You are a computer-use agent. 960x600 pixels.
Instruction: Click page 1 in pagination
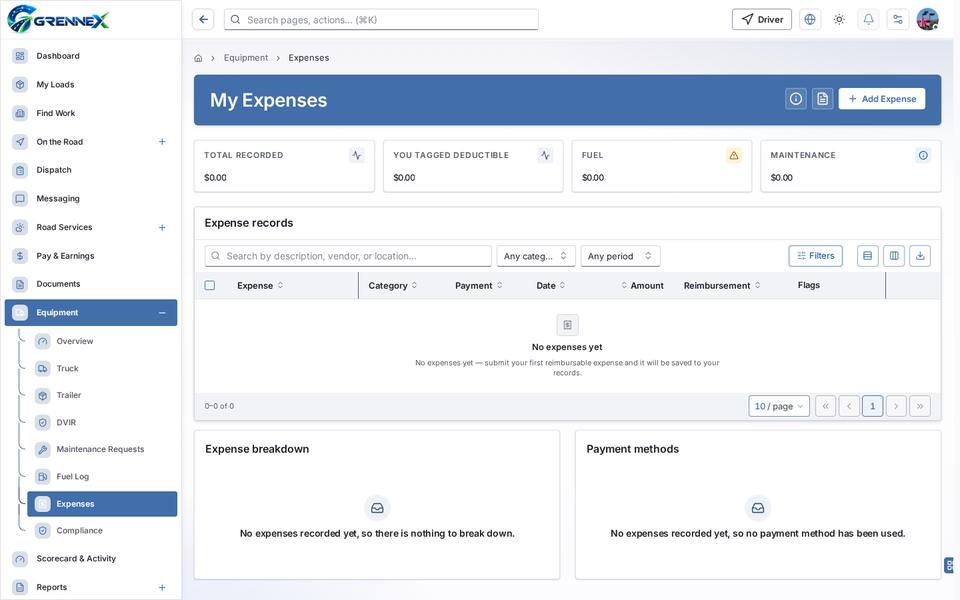[x=872, y=406]
